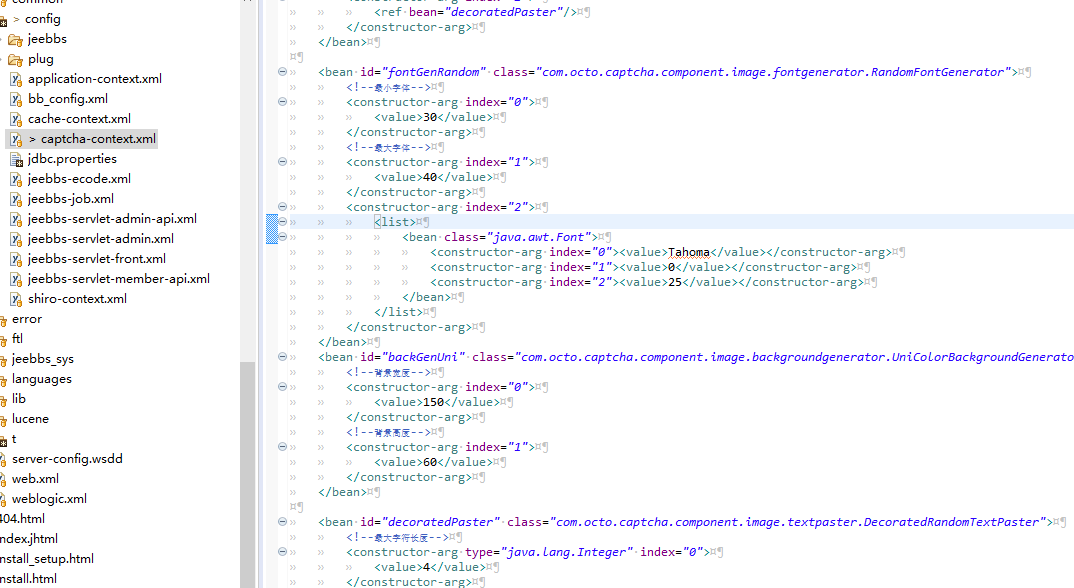Viewport: 1074px width, 588px height.
Task: Open jeebbs-servlet-admin.xml from the tree
Action: 101,238
